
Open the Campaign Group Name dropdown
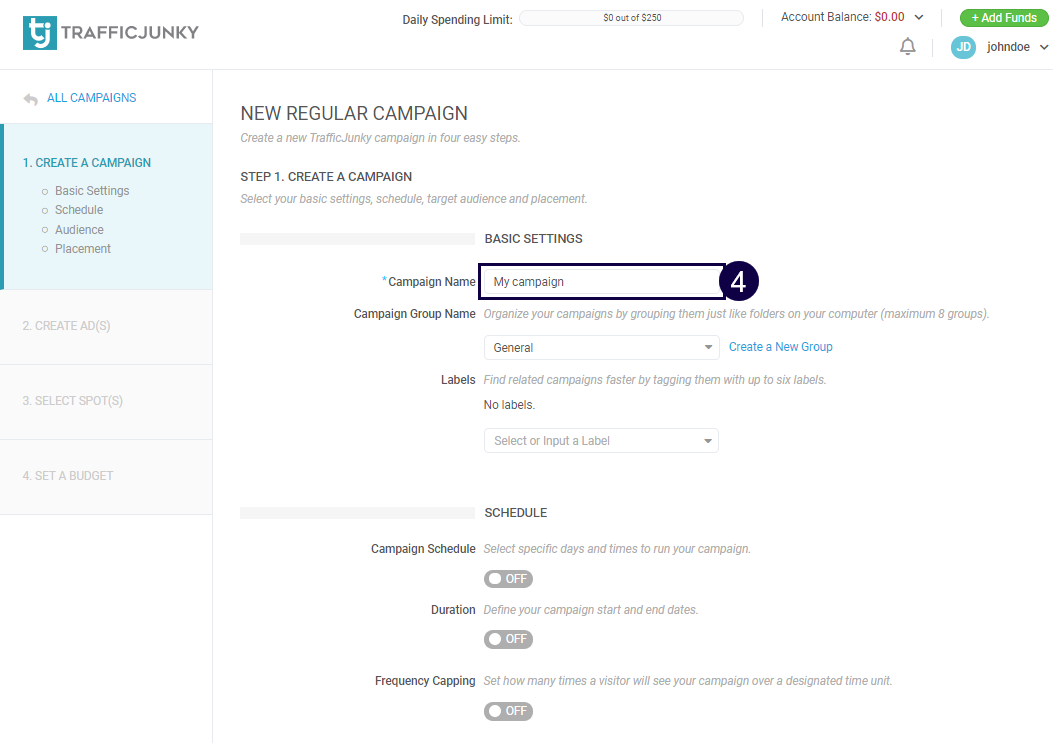click(x=600, y=347)
